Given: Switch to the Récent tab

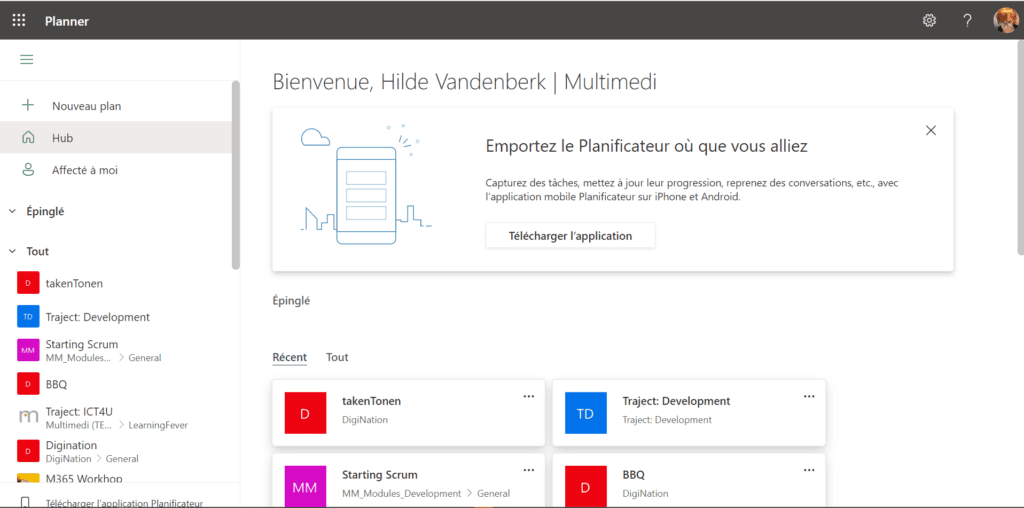Looking at the screenshot, I should pyautogui.click(x=289, y=357).
